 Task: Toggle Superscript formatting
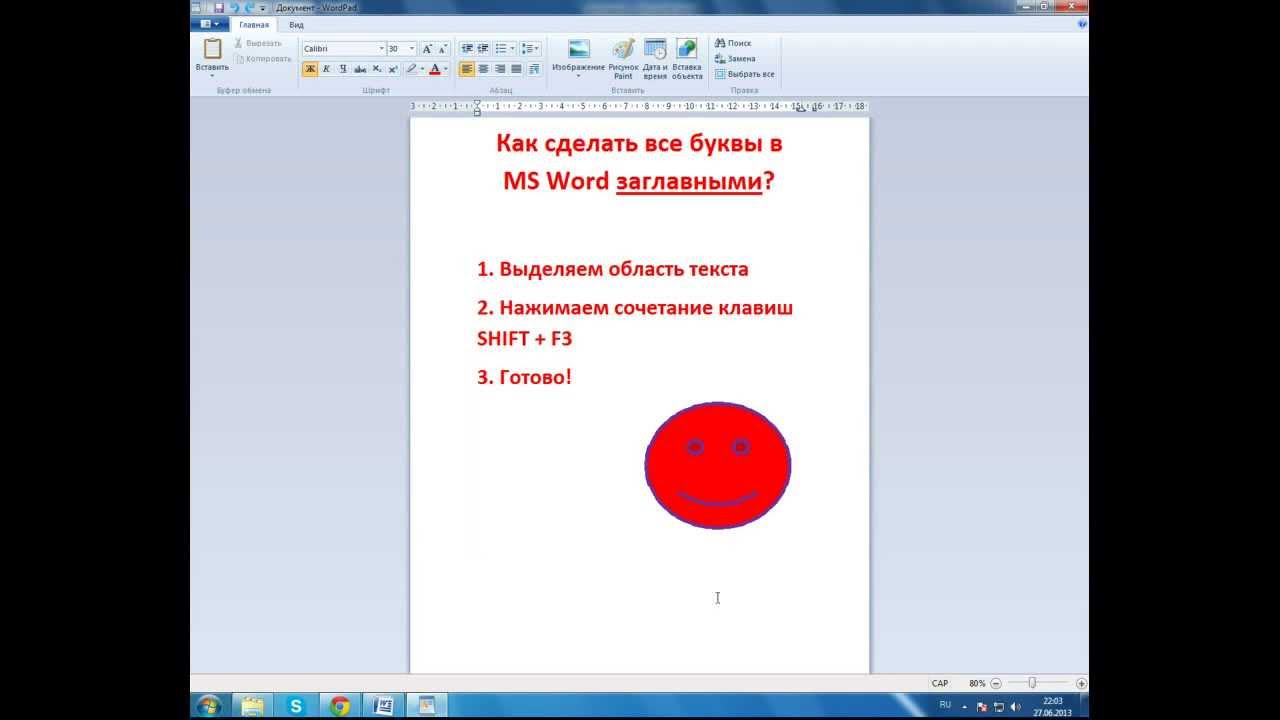tap(393, 69)
